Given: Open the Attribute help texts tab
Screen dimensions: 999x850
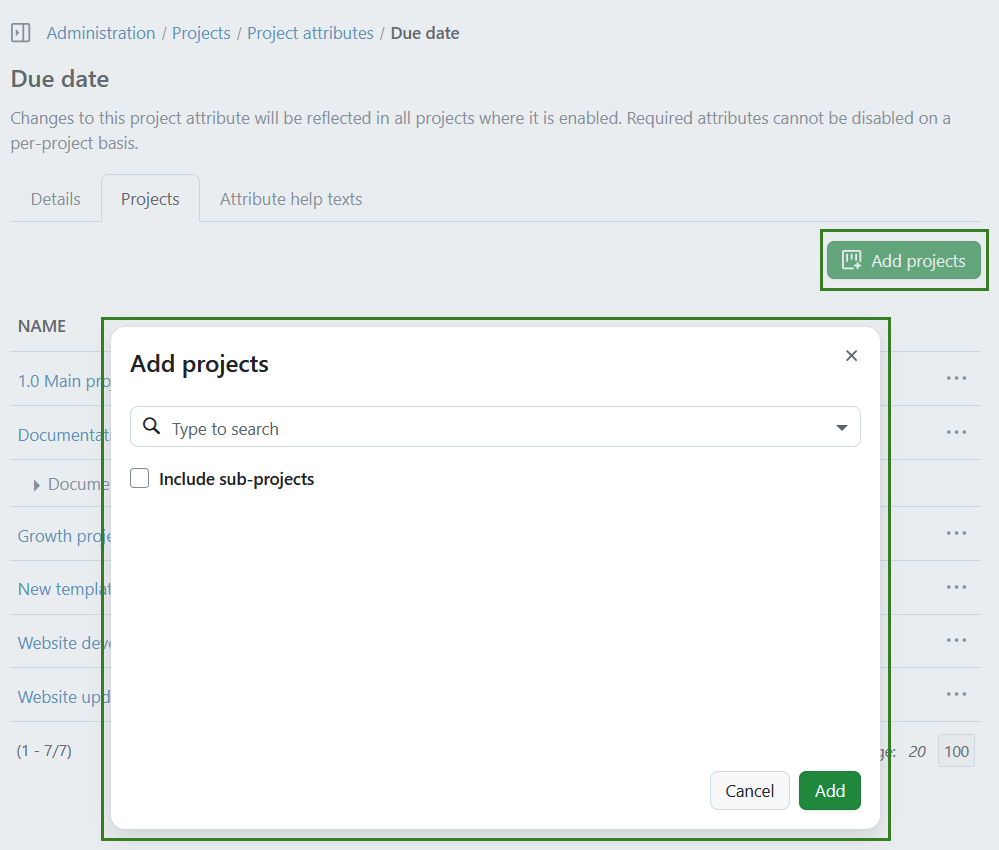Looking at the screenshot, I should (x=290, y=199).
